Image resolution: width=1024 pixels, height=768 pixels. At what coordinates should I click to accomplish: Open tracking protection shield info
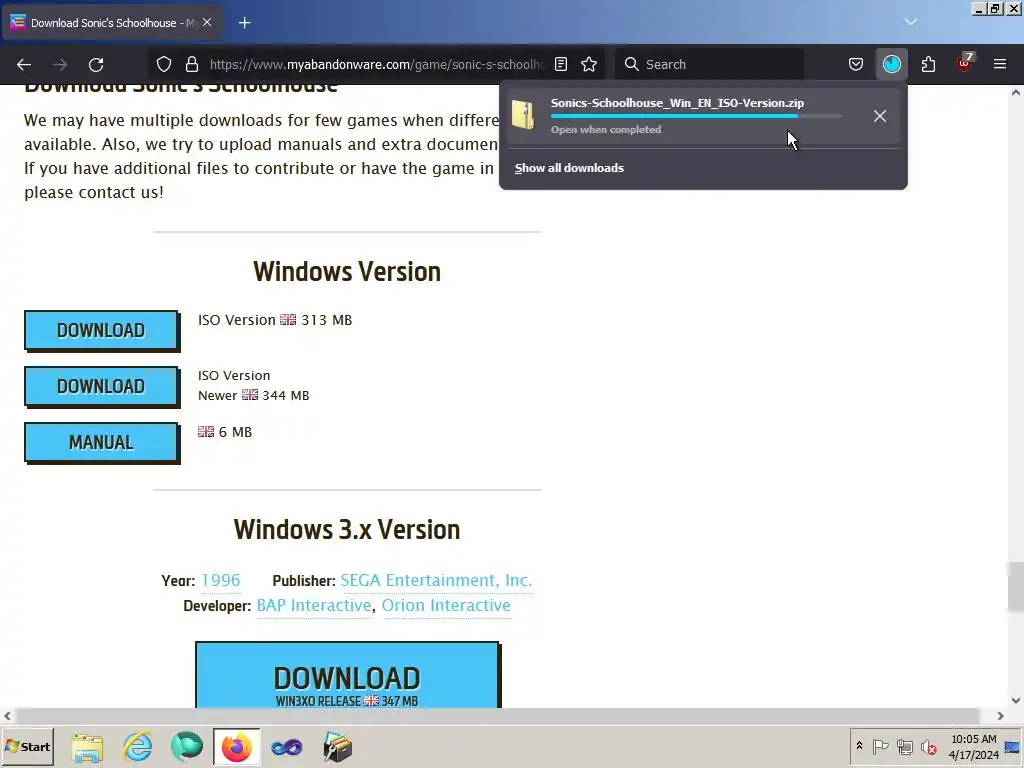point(164,64)
